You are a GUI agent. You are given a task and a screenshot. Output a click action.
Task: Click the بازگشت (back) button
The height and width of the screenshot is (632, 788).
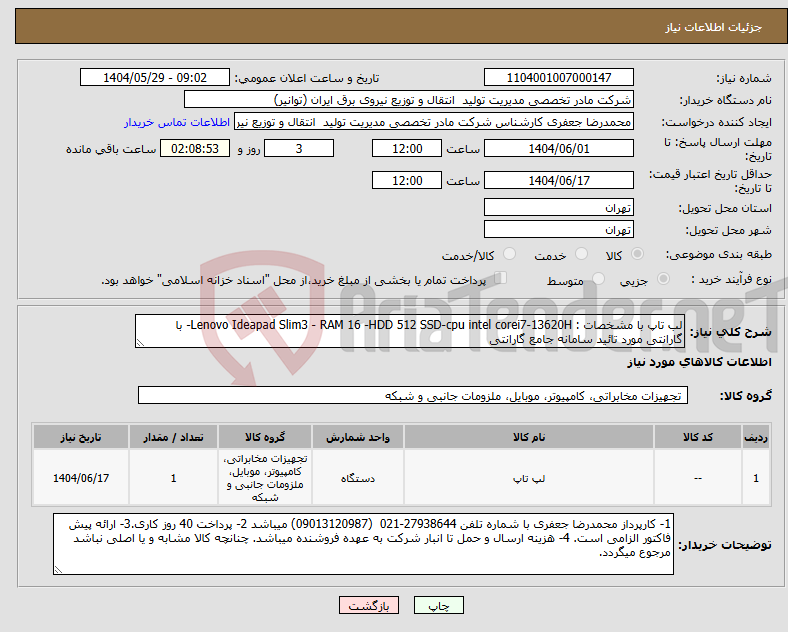[369, 605]
